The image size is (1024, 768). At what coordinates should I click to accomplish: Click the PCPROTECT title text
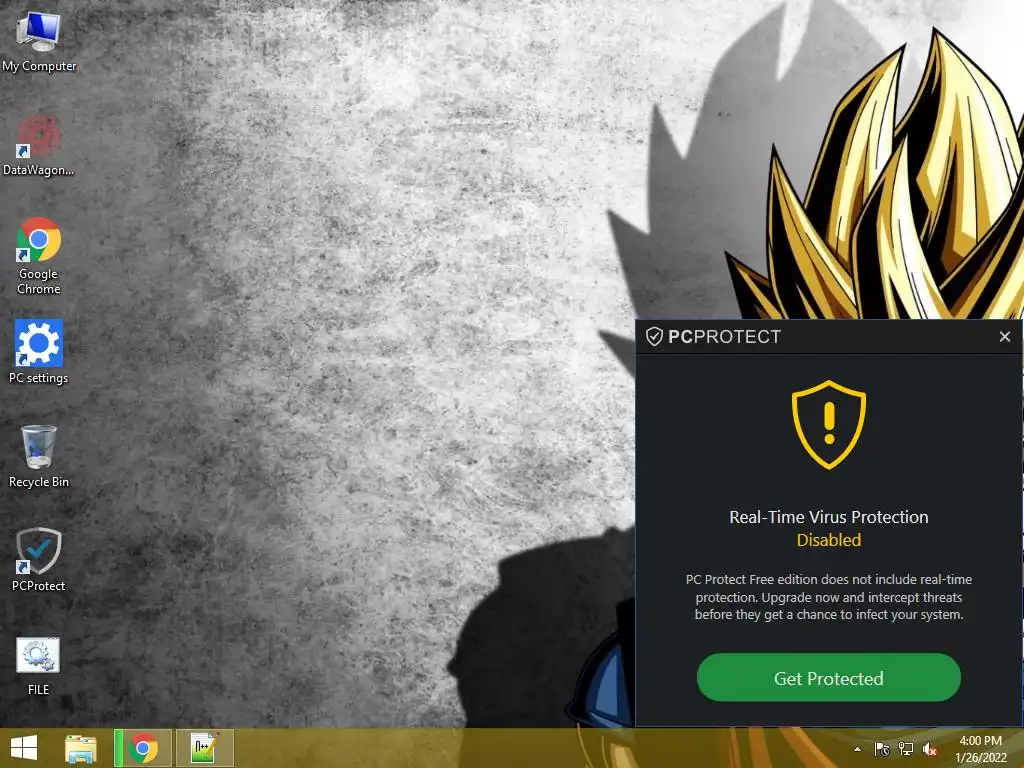pyautogui.click(x=724, y=336)
